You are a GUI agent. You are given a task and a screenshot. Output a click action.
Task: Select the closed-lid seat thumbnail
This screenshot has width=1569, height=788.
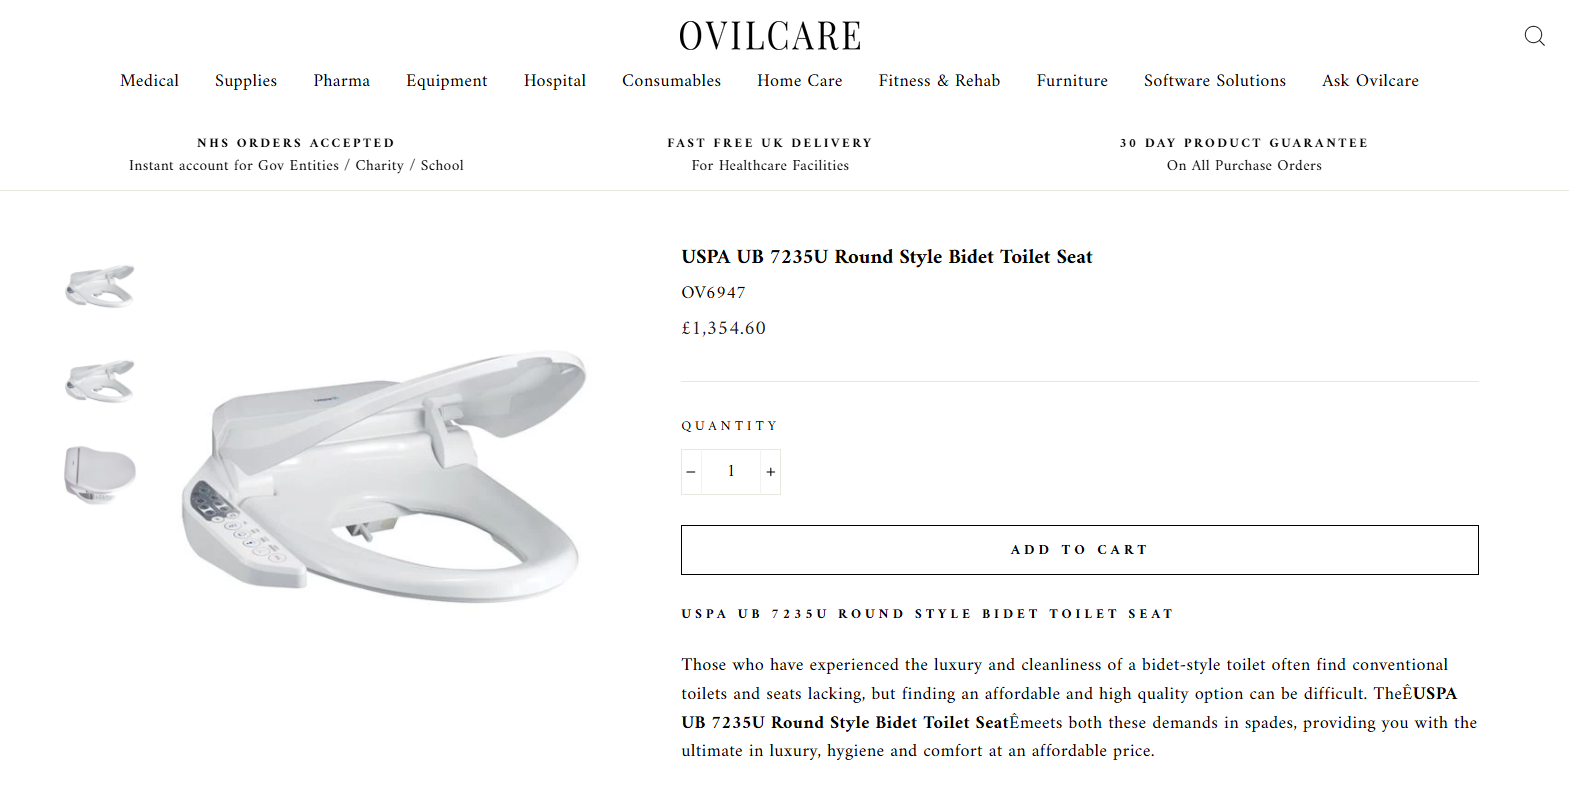100,474
